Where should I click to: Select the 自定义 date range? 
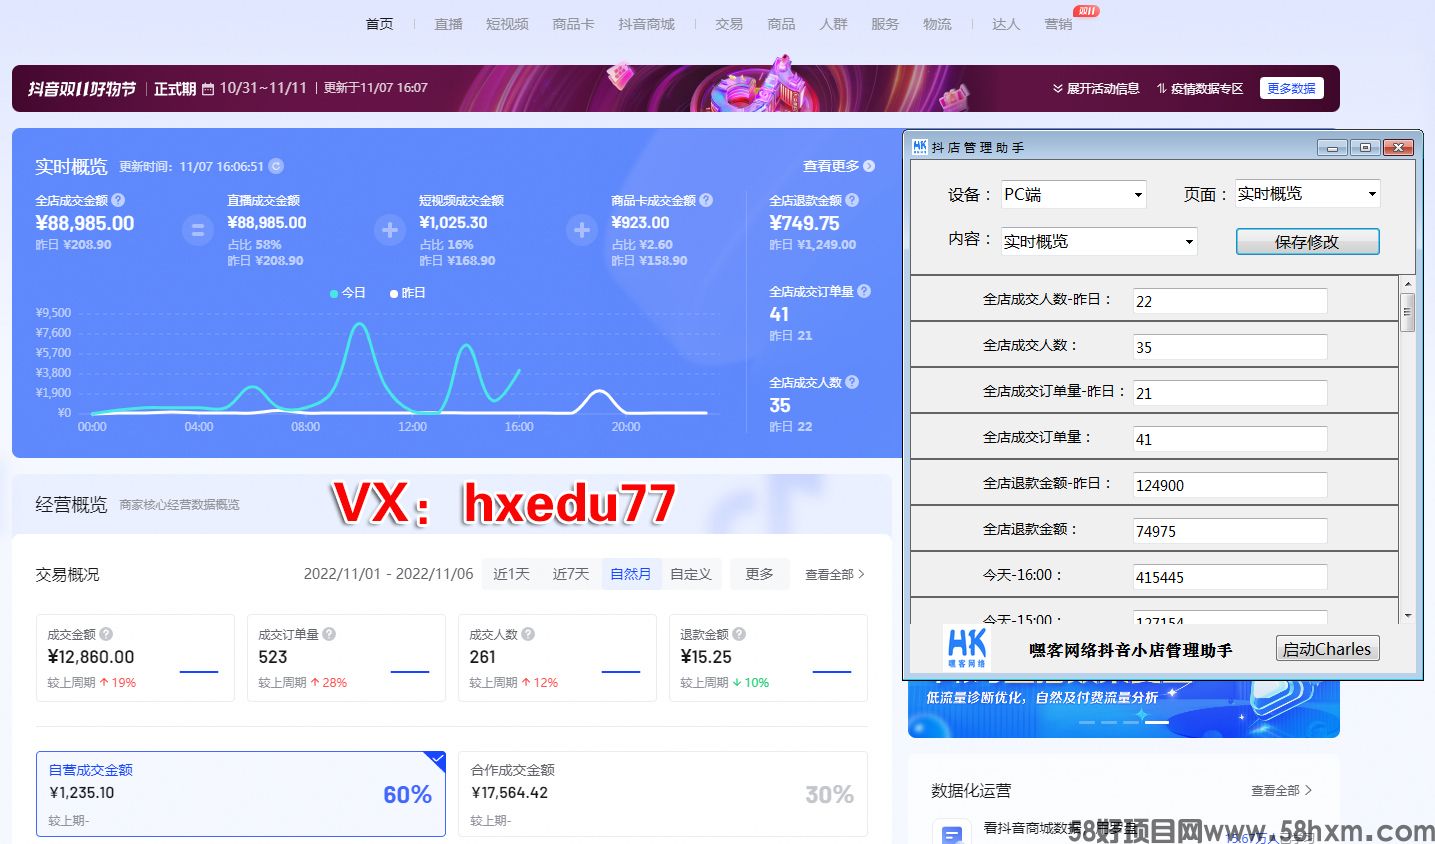coord(691,574)
